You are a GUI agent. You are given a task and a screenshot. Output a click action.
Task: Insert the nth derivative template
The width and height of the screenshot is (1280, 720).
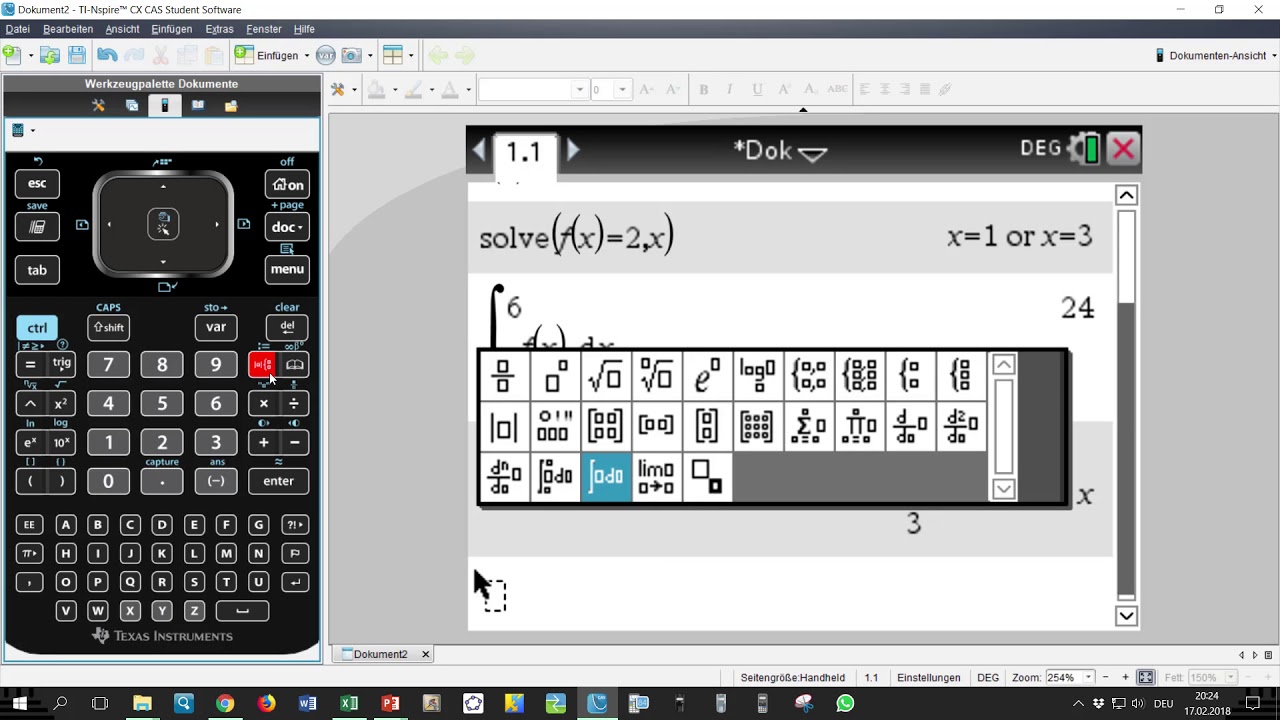(x=504, y=477)
